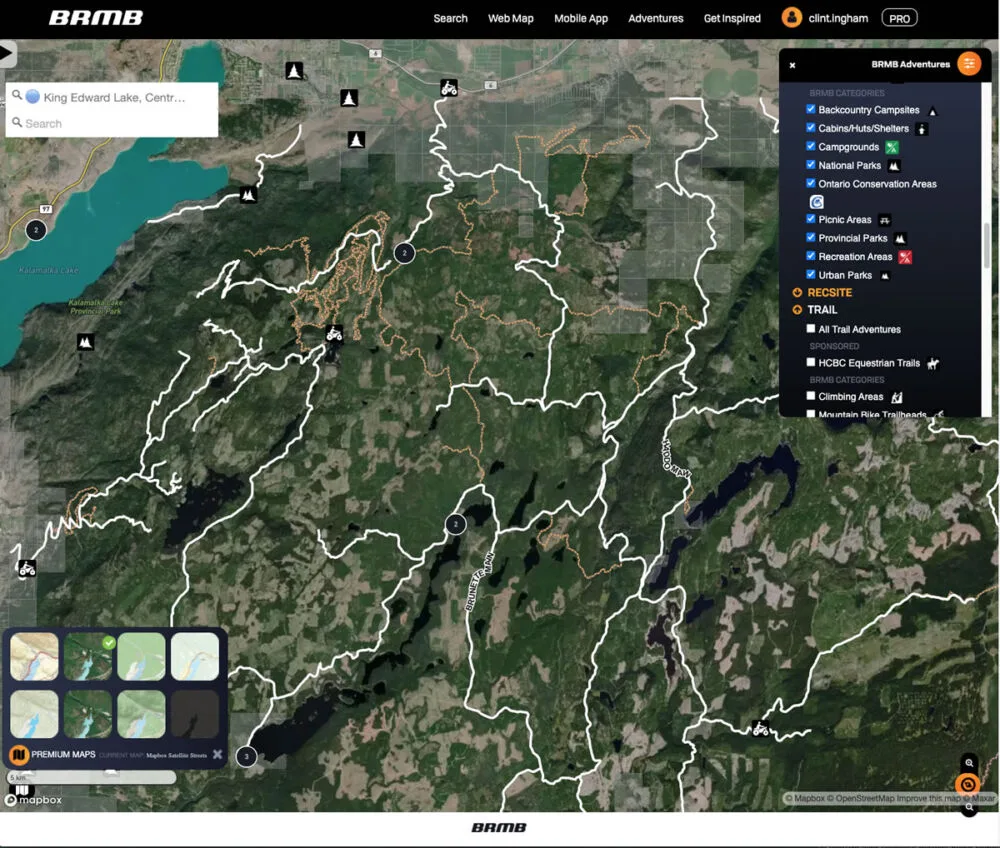
Task: Open the Adventures menu
Action: pos(655,18)
